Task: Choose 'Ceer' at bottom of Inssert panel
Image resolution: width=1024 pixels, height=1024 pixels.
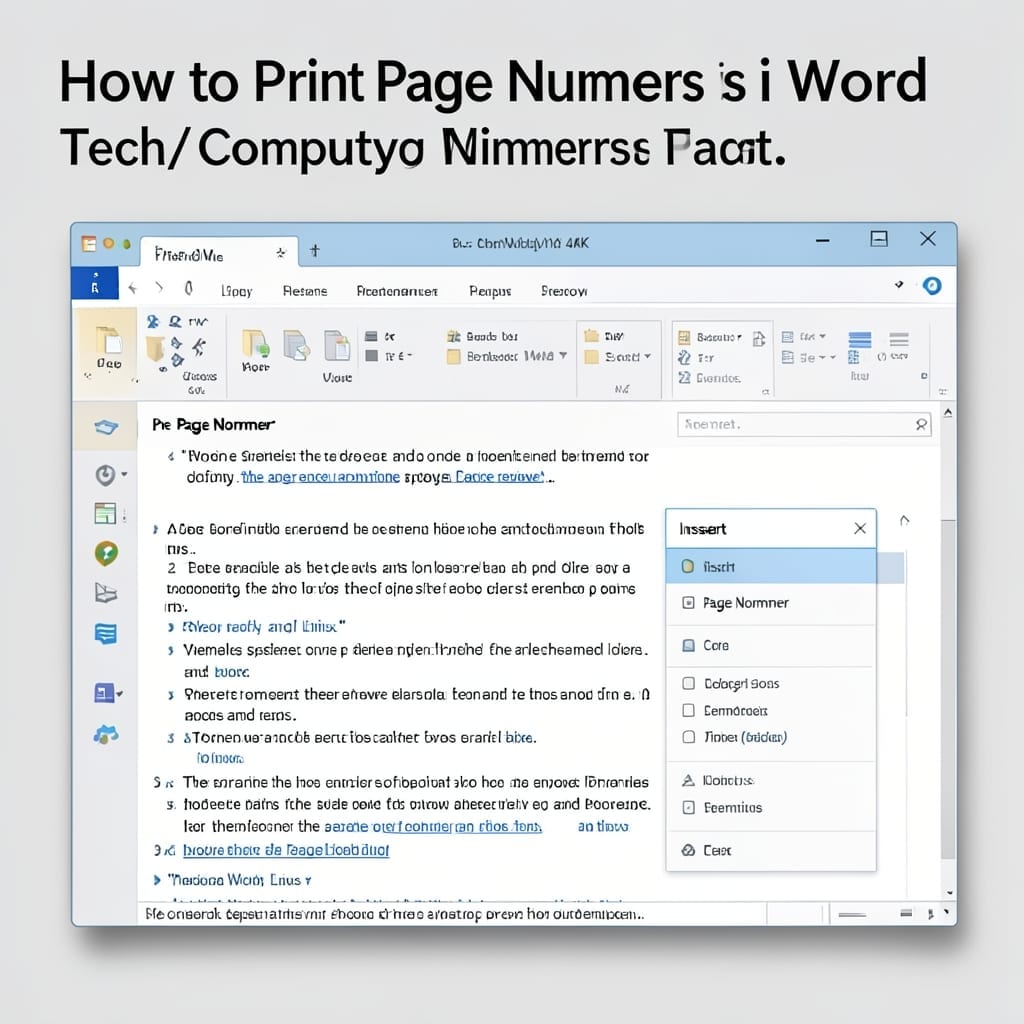Action: (x=771, y=850)
